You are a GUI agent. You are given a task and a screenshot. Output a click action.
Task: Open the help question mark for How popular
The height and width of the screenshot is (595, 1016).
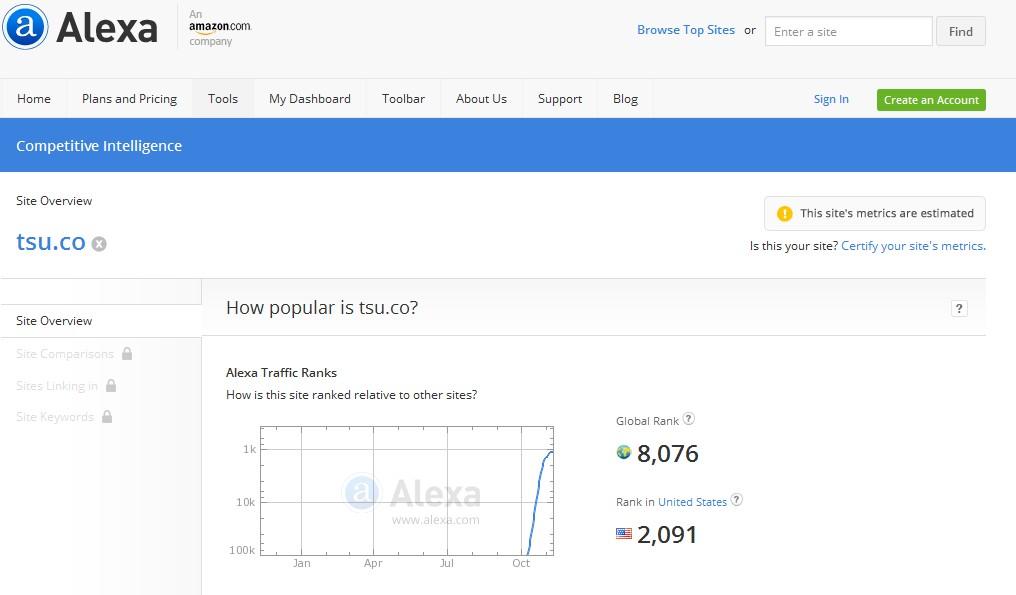(x=959, y=309)
